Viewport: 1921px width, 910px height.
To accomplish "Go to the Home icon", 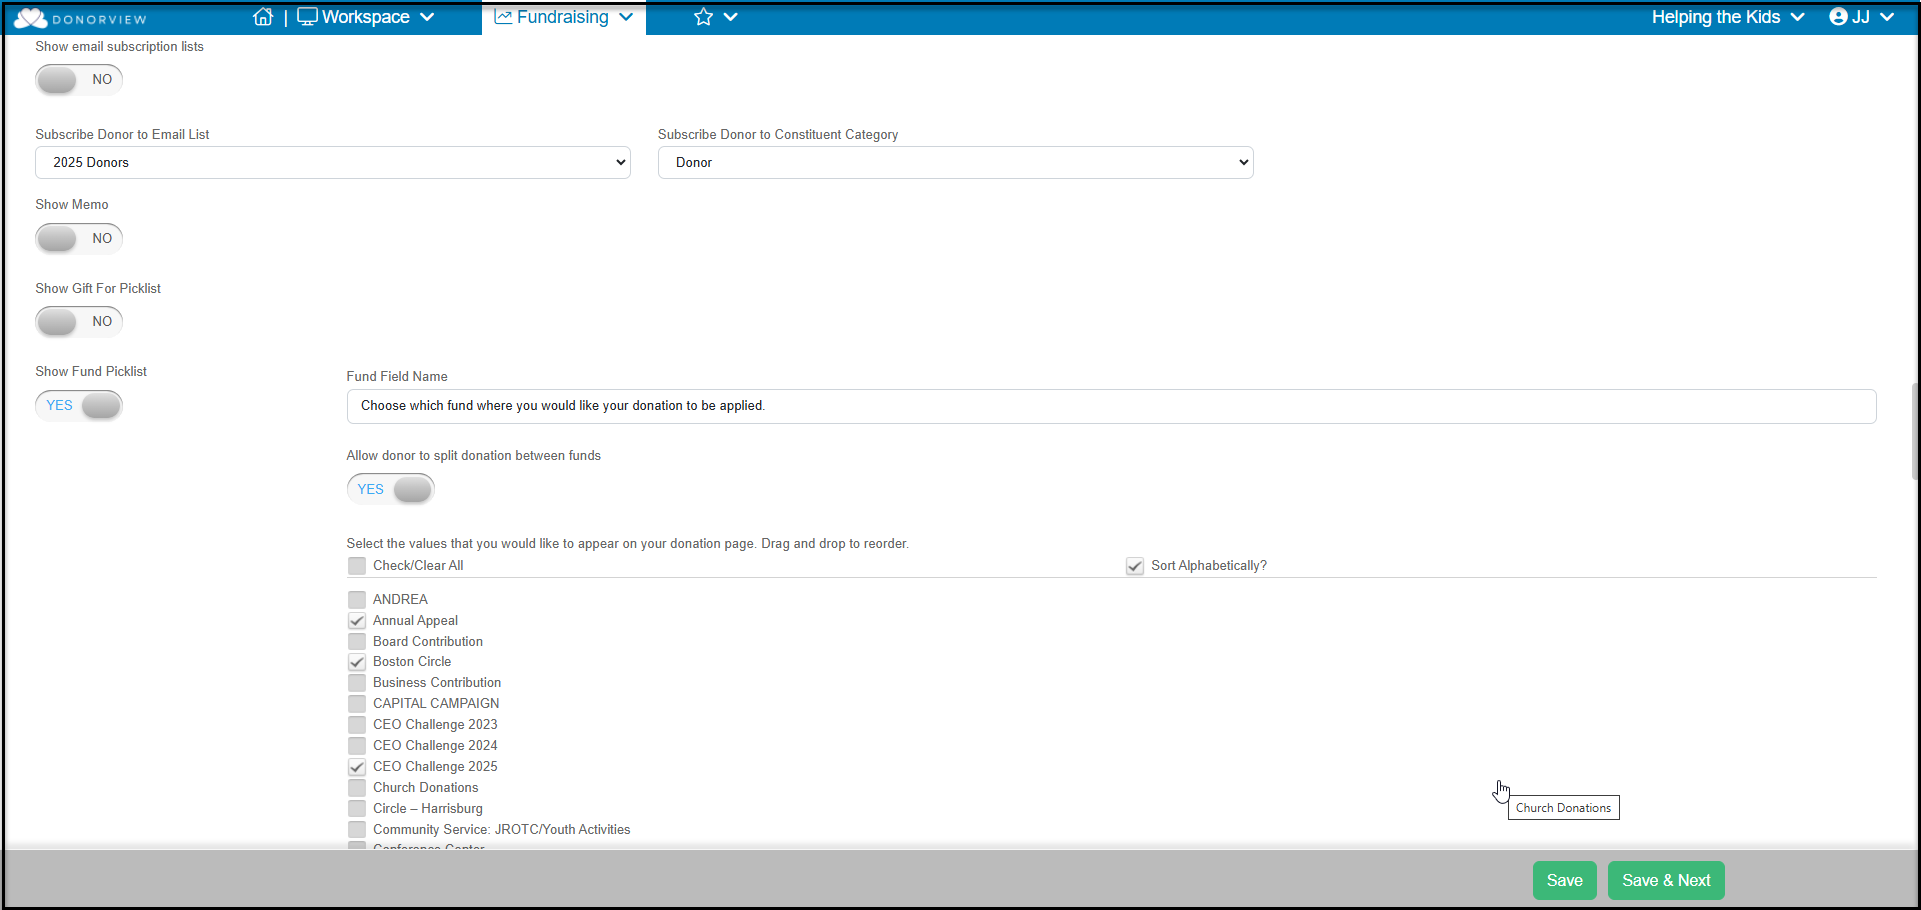I will pyautogui.click(x=263, y=17).
